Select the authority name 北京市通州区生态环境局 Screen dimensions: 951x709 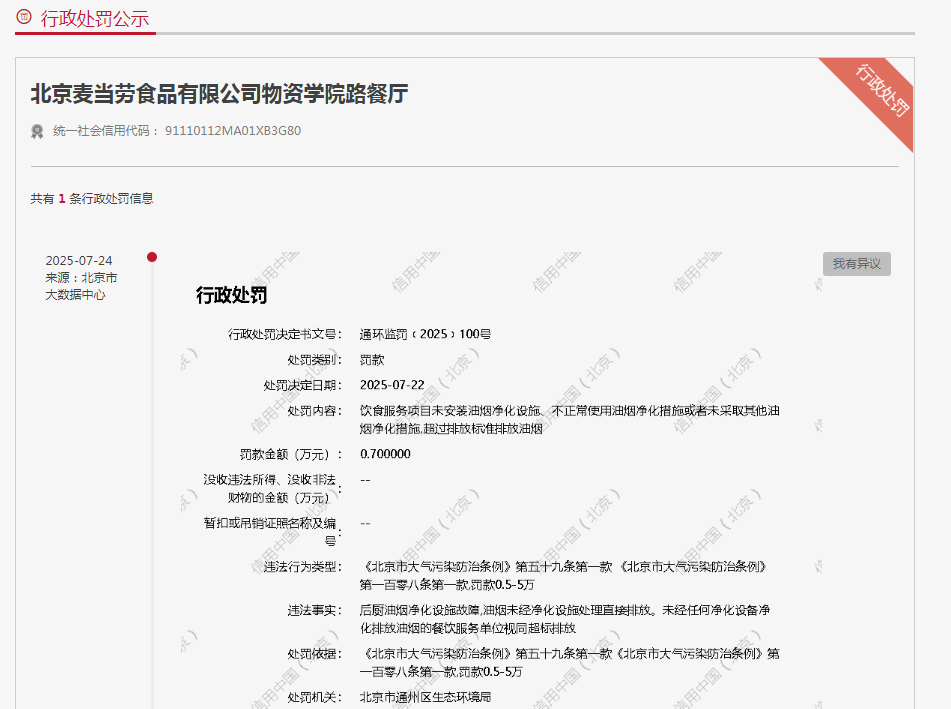[425, 697]
